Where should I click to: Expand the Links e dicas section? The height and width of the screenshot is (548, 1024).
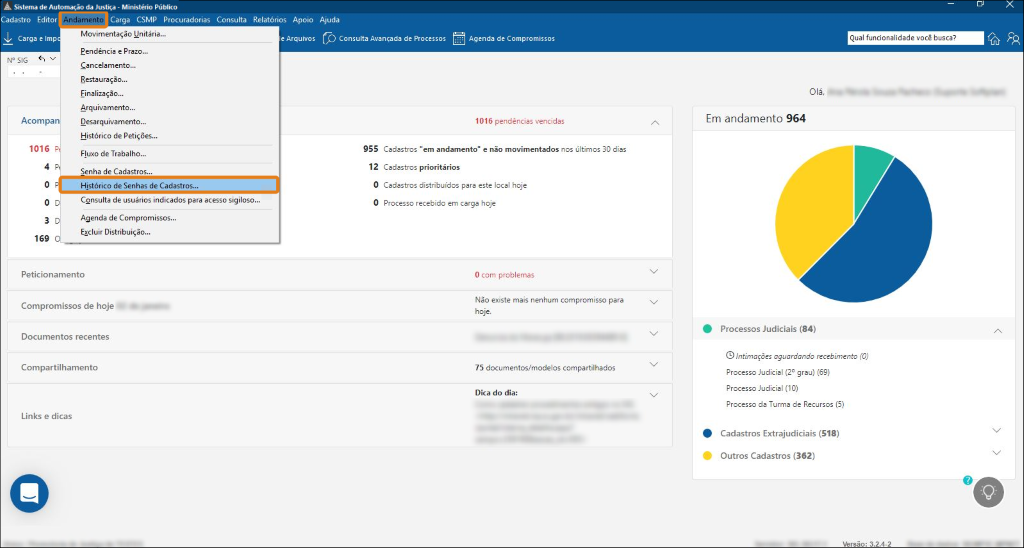click(x=654, y=395)
